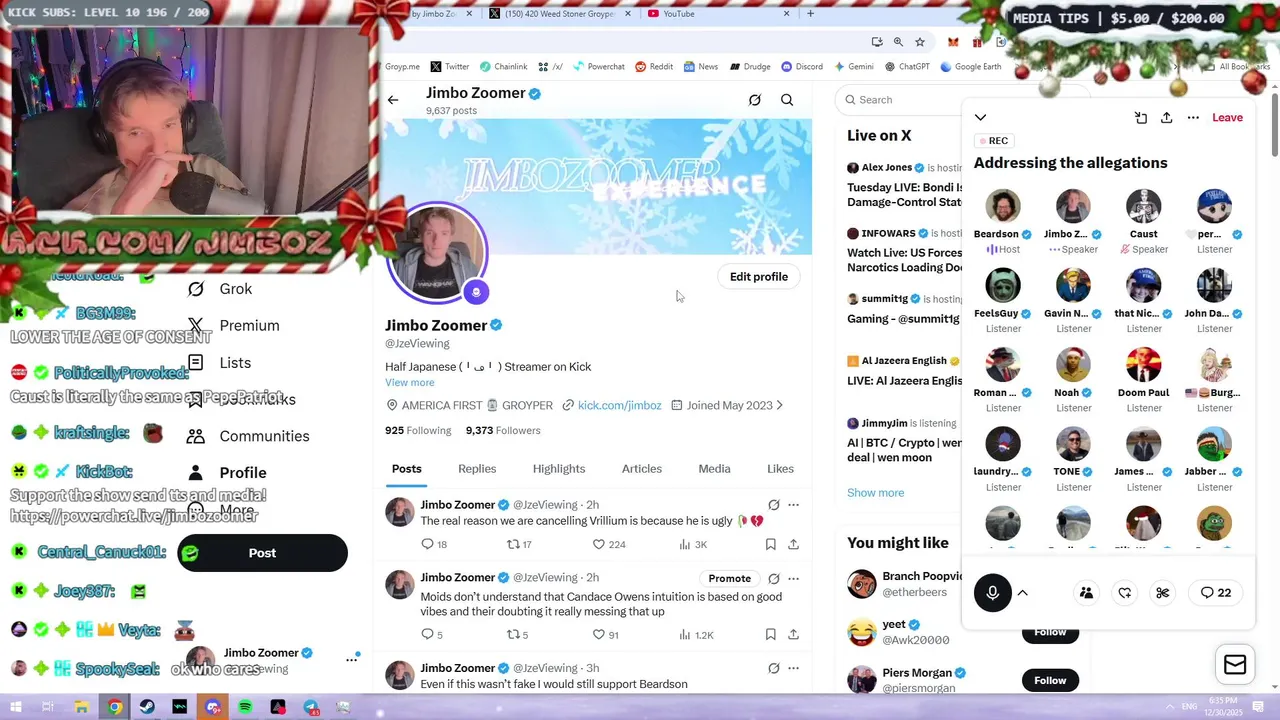Collapse the Space panel with the down chevron
The width and height of the screenshot is (1280, 720).
980,117
